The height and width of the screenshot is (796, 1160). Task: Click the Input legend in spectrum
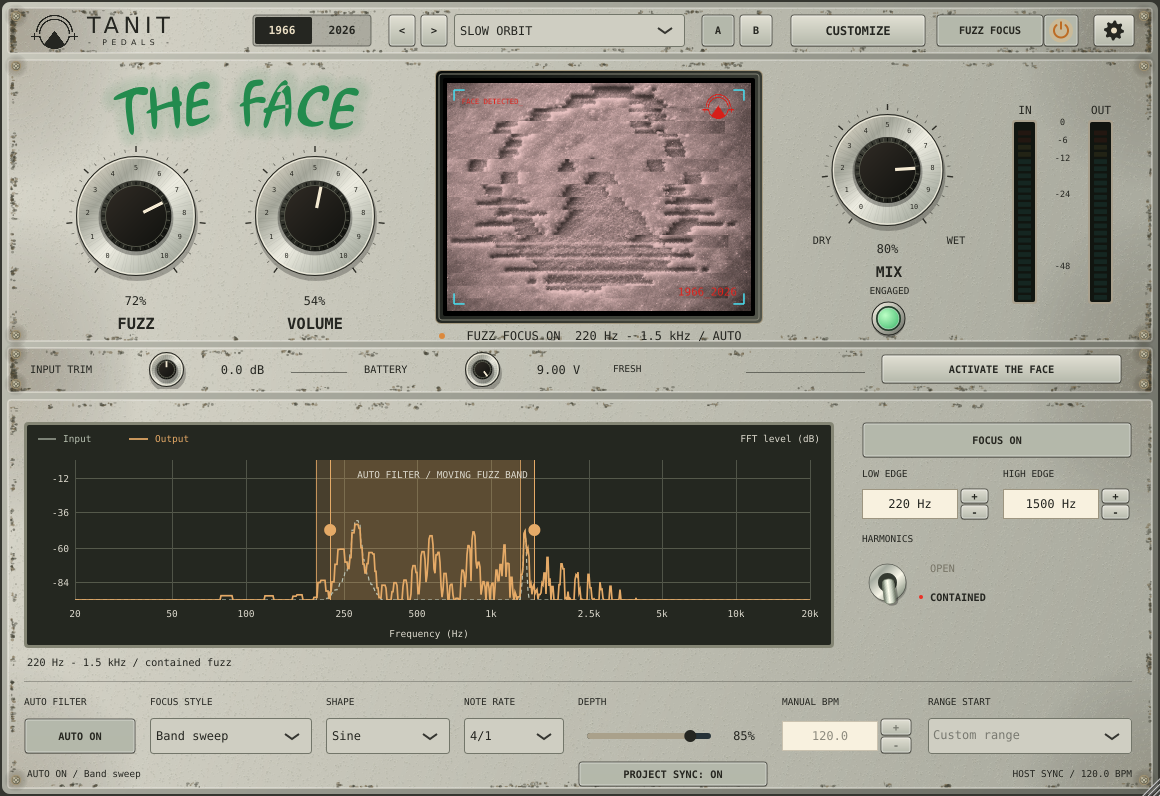(x=65, y=439)
